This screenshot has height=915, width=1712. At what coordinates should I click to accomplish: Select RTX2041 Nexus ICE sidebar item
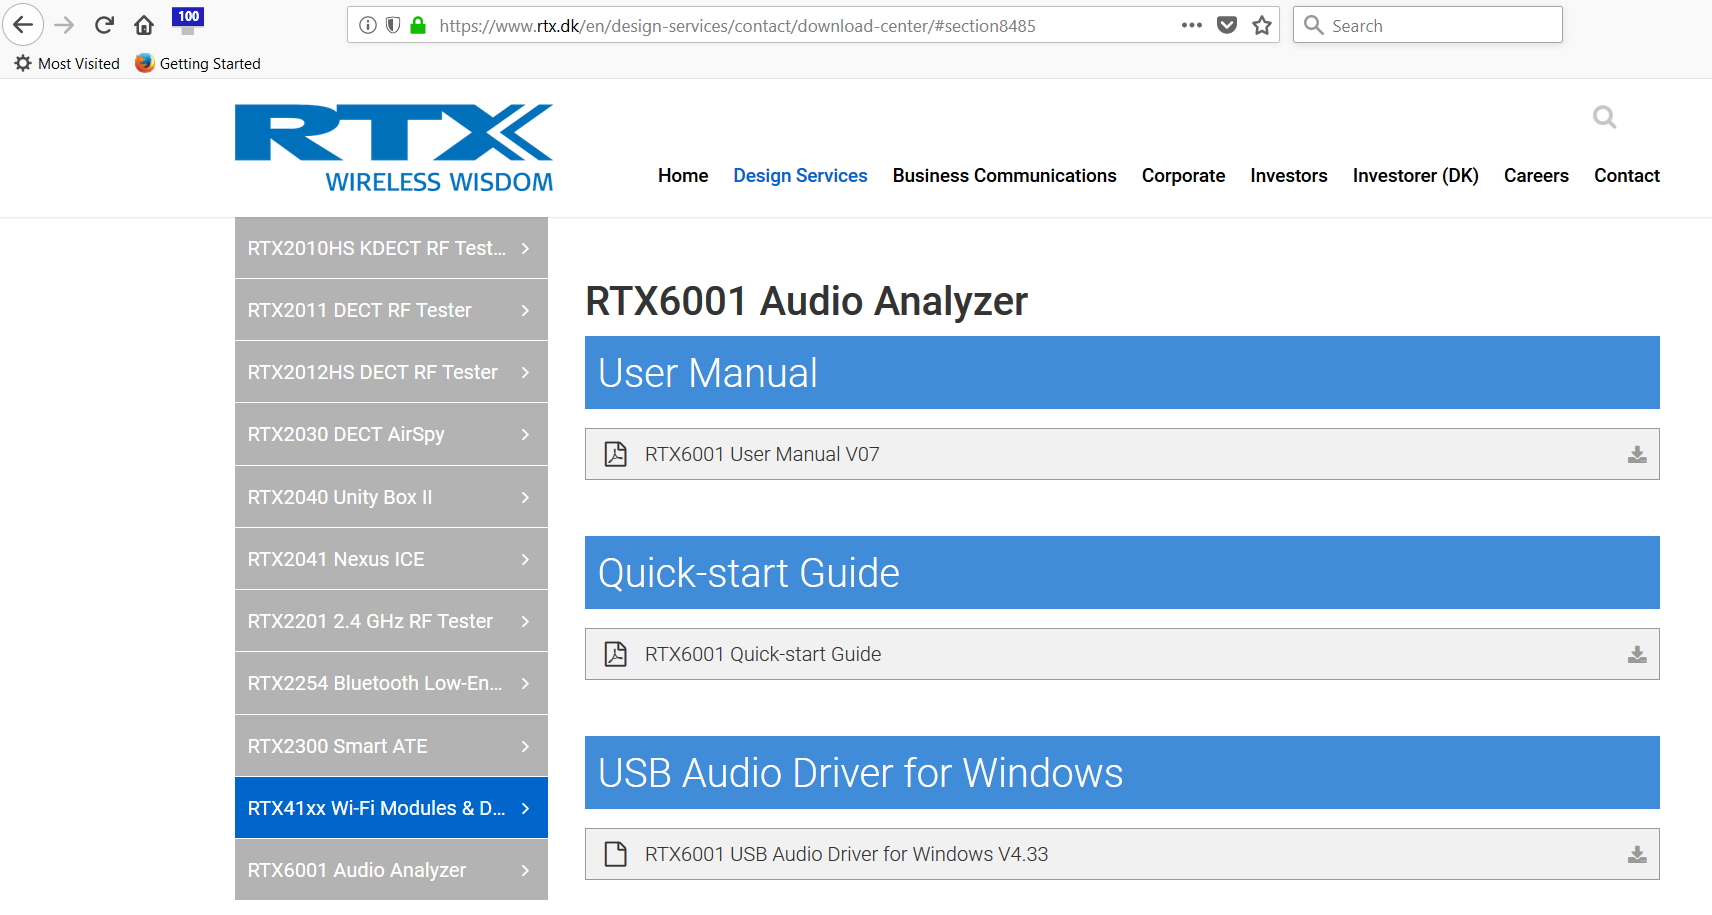tap(391, 559)
